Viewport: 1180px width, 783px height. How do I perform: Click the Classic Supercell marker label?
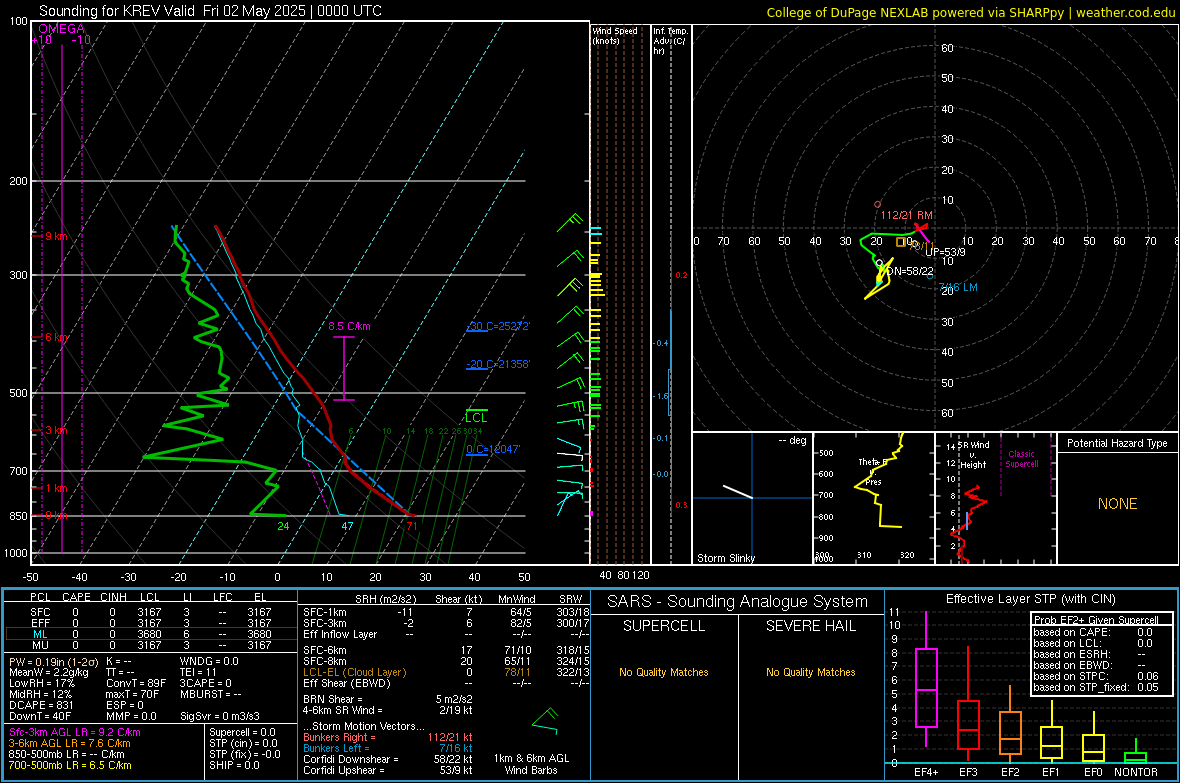coord(1021,459)
